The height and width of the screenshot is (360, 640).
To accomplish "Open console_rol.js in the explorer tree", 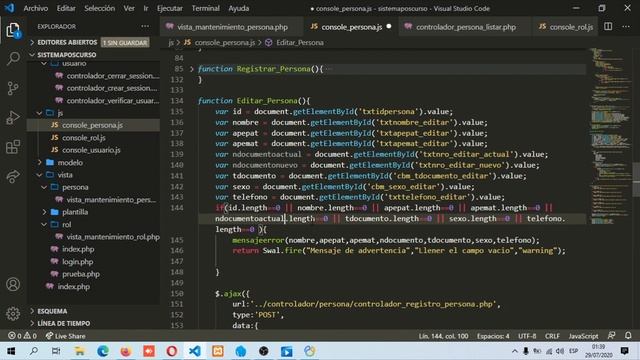I will pos(84,138).
